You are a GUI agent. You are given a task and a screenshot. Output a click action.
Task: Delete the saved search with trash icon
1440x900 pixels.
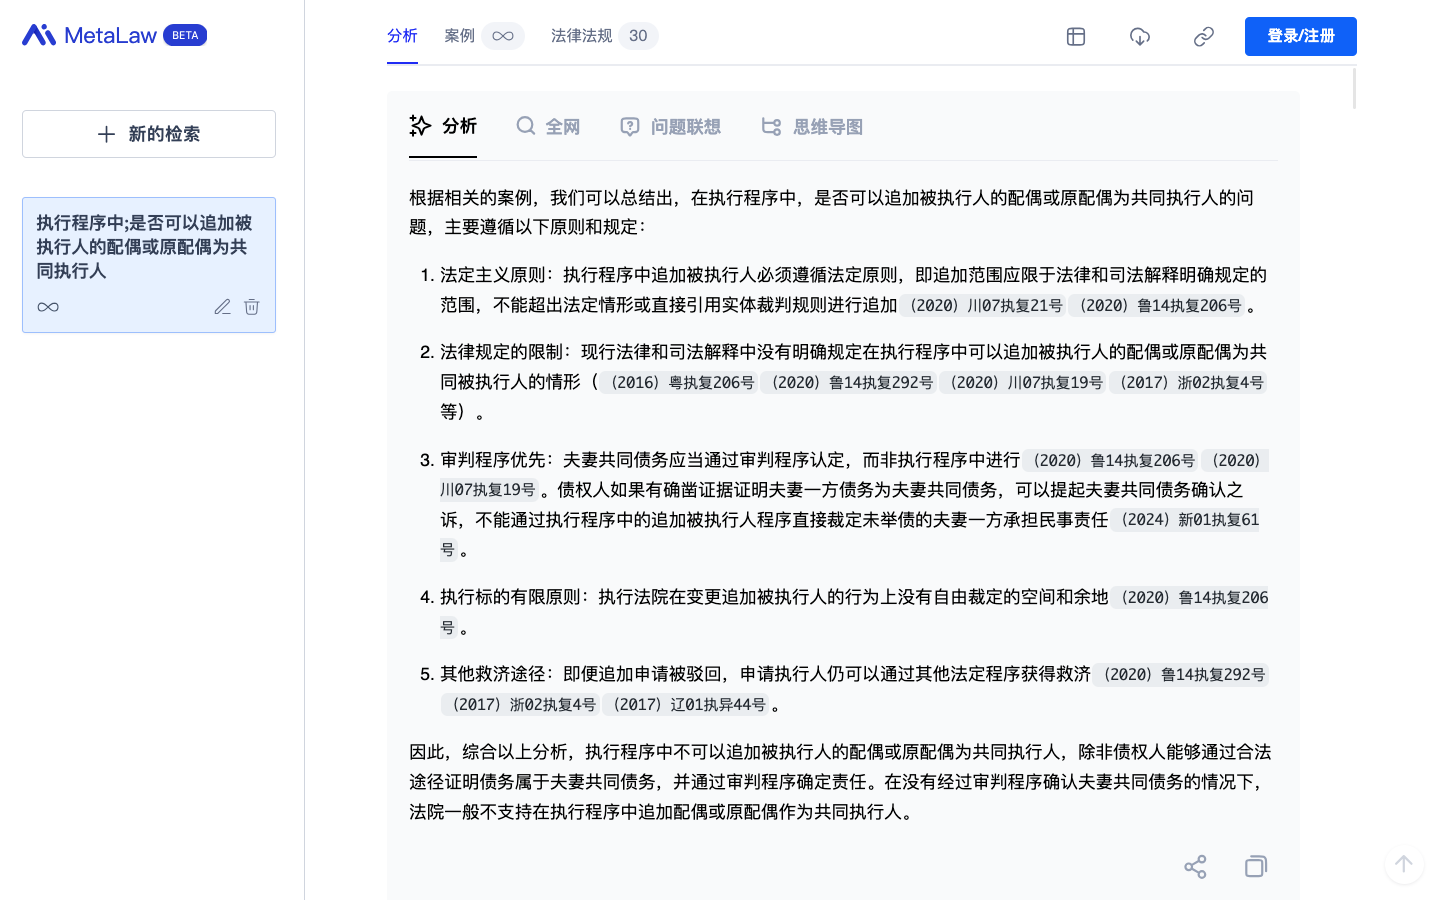(252, 307)
